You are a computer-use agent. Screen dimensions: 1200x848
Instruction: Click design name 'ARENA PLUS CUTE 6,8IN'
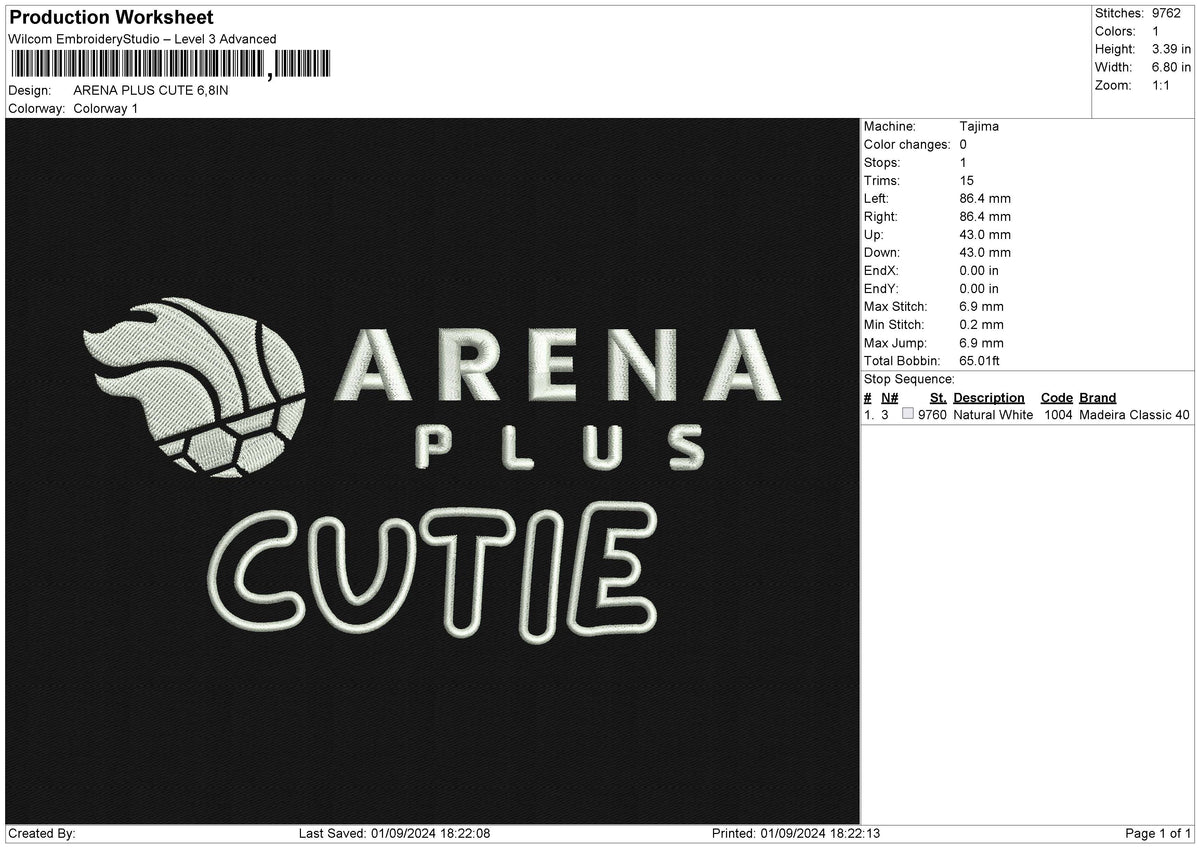point(150,90)
